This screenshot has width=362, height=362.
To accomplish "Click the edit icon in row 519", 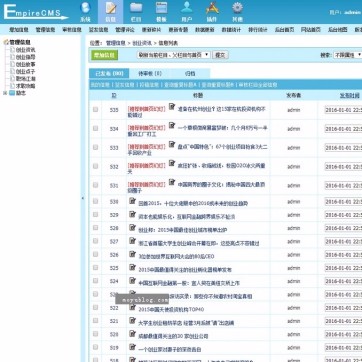I will click(x=132, y=347).
